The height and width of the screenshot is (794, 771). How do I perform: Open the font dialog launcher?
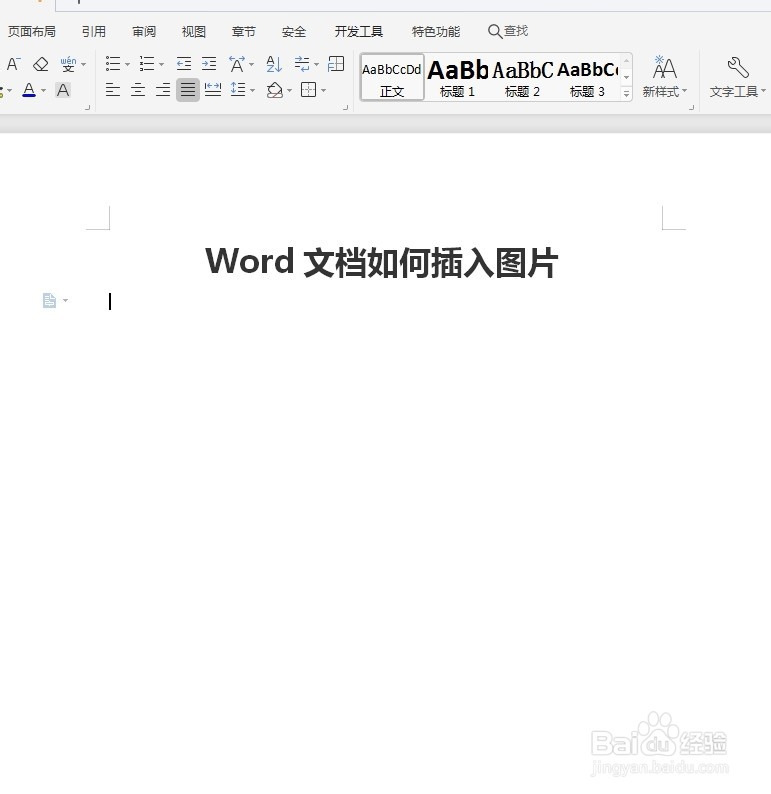click(88, 107)
